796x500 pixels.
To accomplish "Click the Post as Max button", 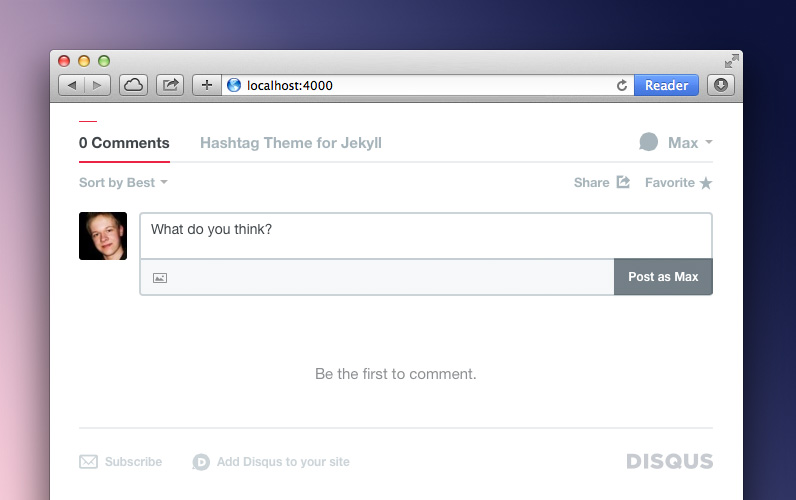I will (663, 277).
